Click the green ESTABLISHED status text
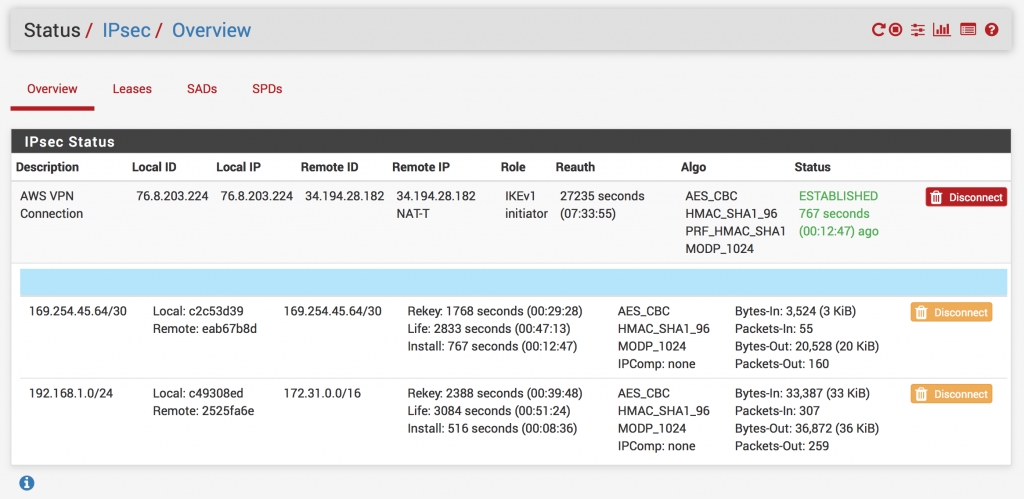 point(838,196)
